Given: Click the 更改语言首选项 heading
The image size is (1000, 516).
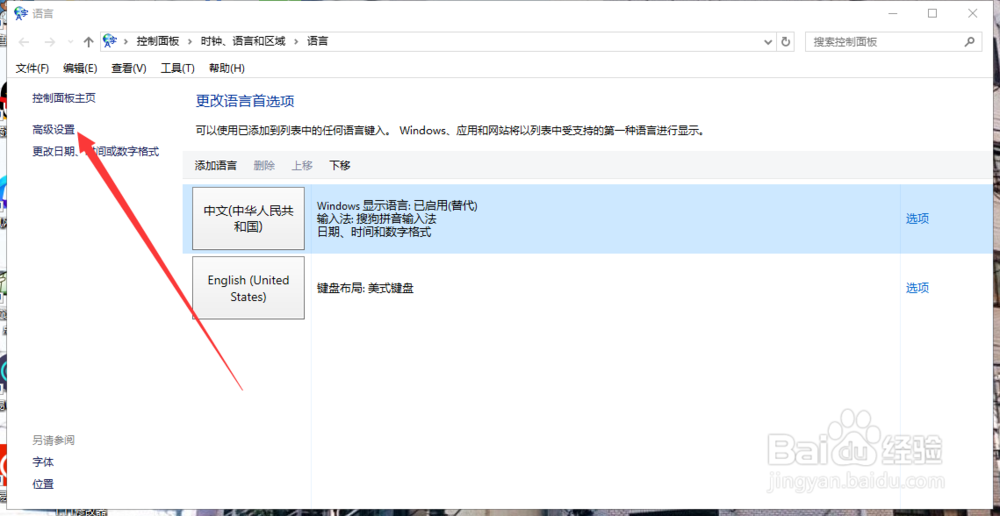Looking at the screenshot, I should [x=245, y=101].
